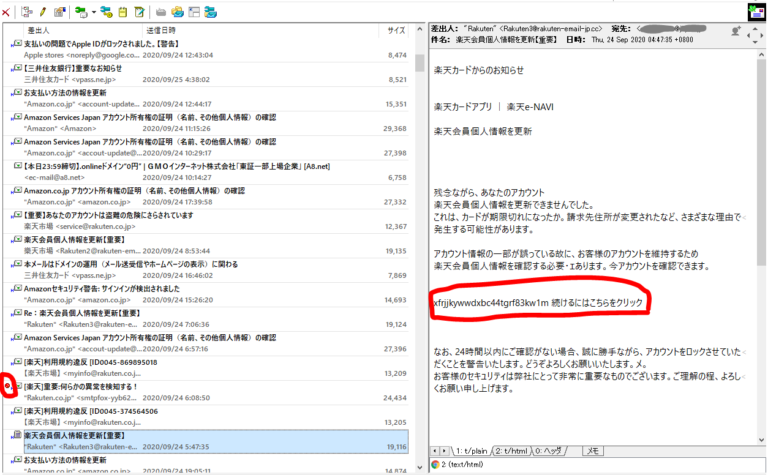Switch to the 0: ヘッダ tab

click(x=548, y=451)
